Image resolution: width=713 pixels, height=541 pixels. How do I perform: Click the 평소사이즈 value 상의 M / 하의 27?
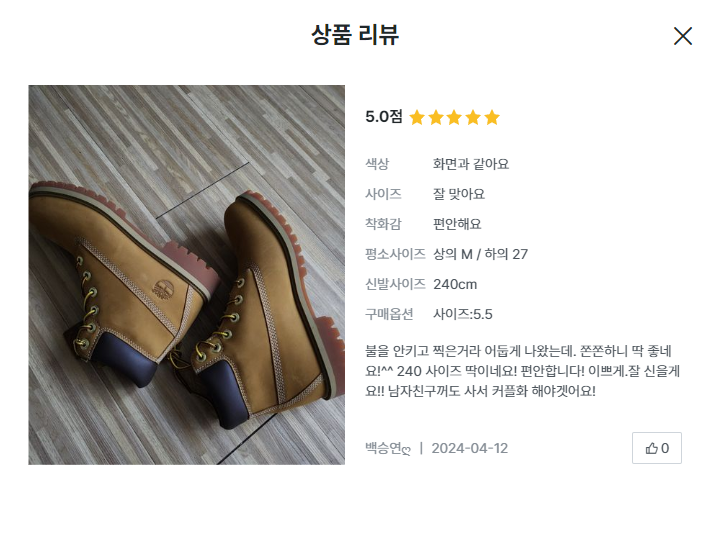pyautogui.click(x=480, y=254)
